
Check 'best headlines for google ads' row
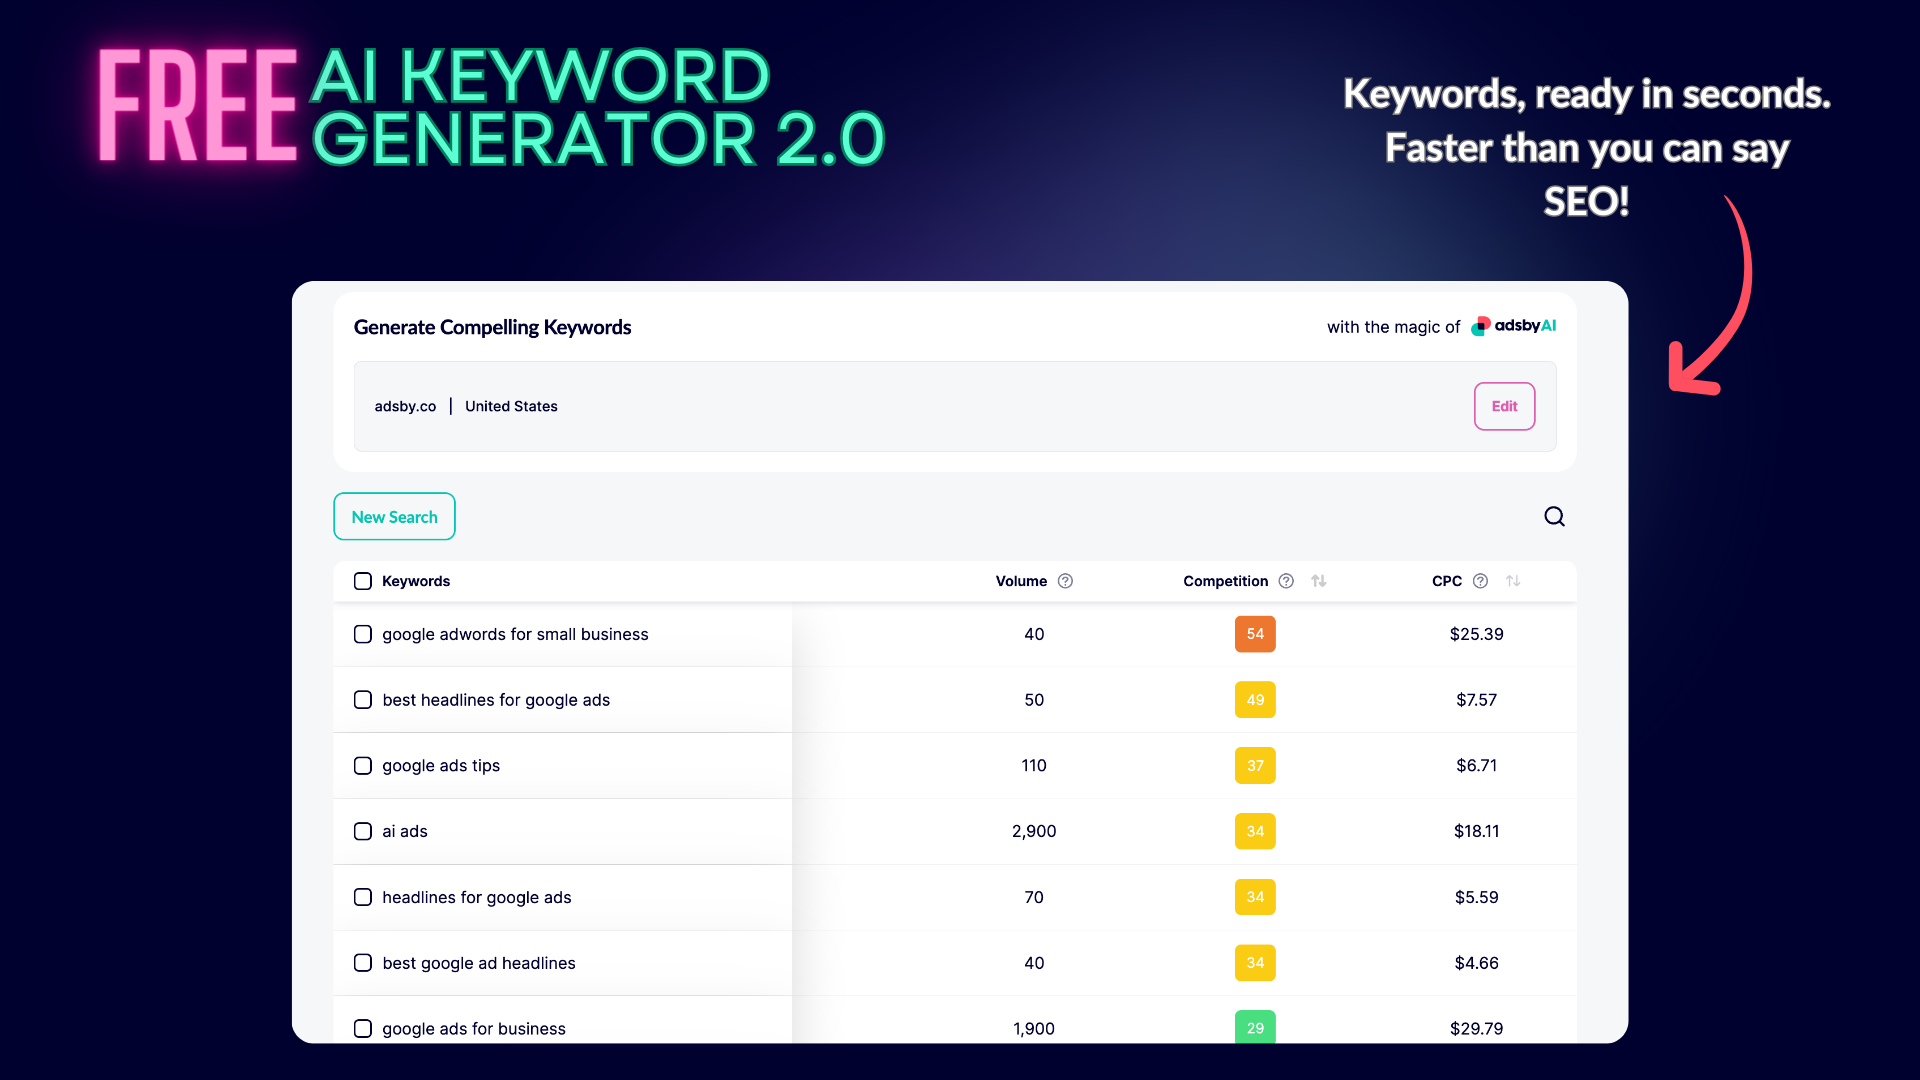[363, 700]
